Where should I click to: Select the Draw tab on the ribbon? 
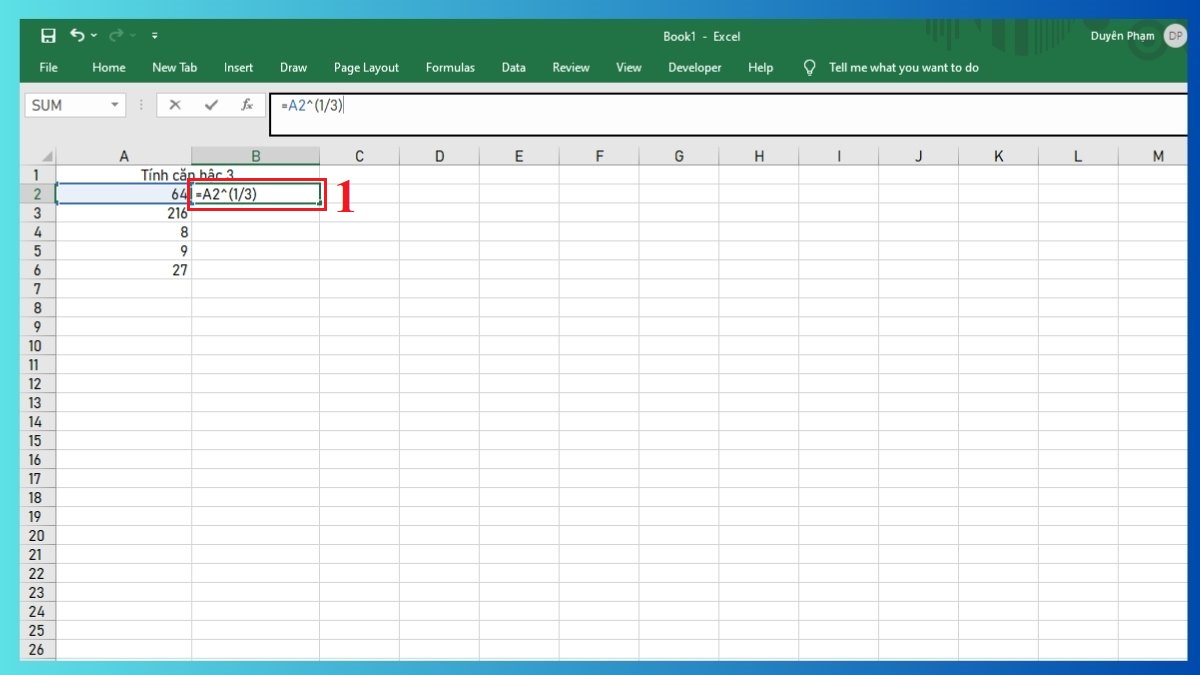click(x=293, y=68)
